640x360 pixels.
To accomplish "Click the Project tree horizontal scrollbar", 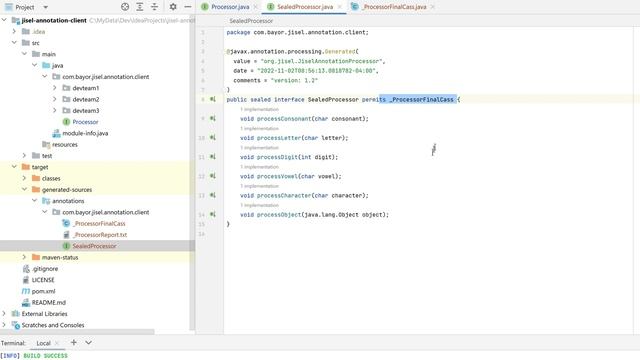I will (x=77, y=332).
